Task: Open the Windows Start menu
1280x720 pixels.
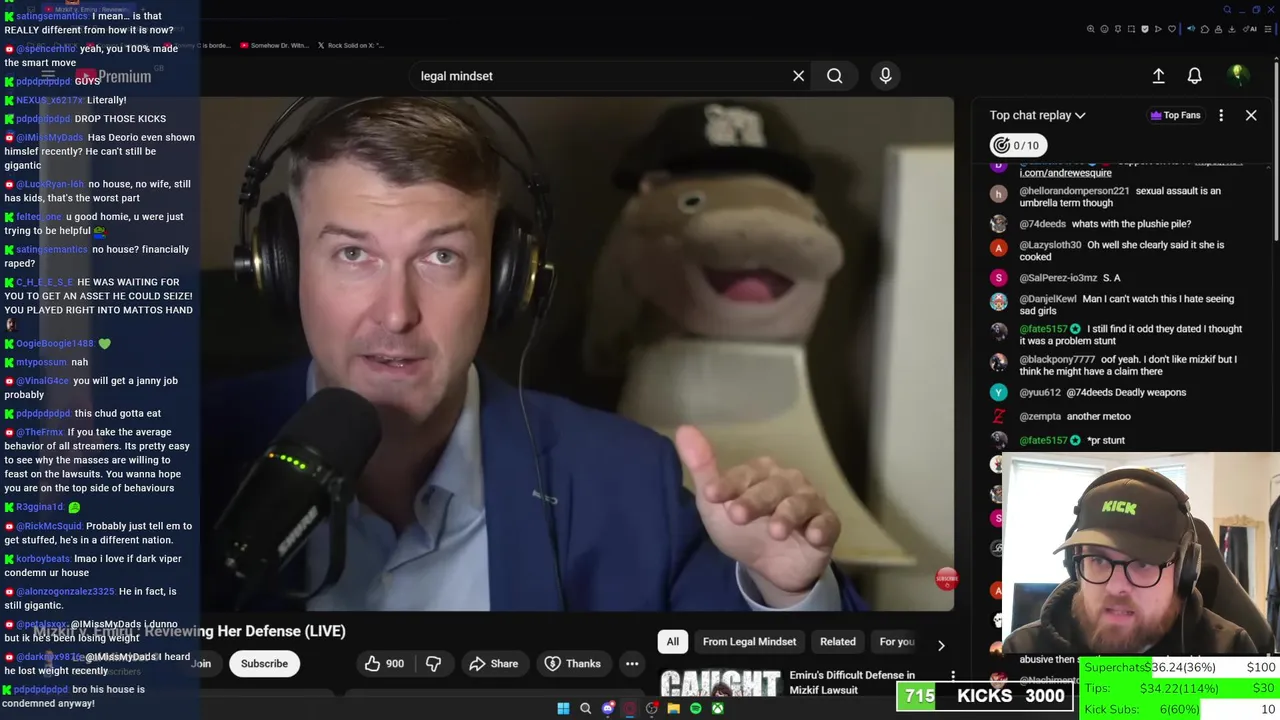Action: pos(563,709)
